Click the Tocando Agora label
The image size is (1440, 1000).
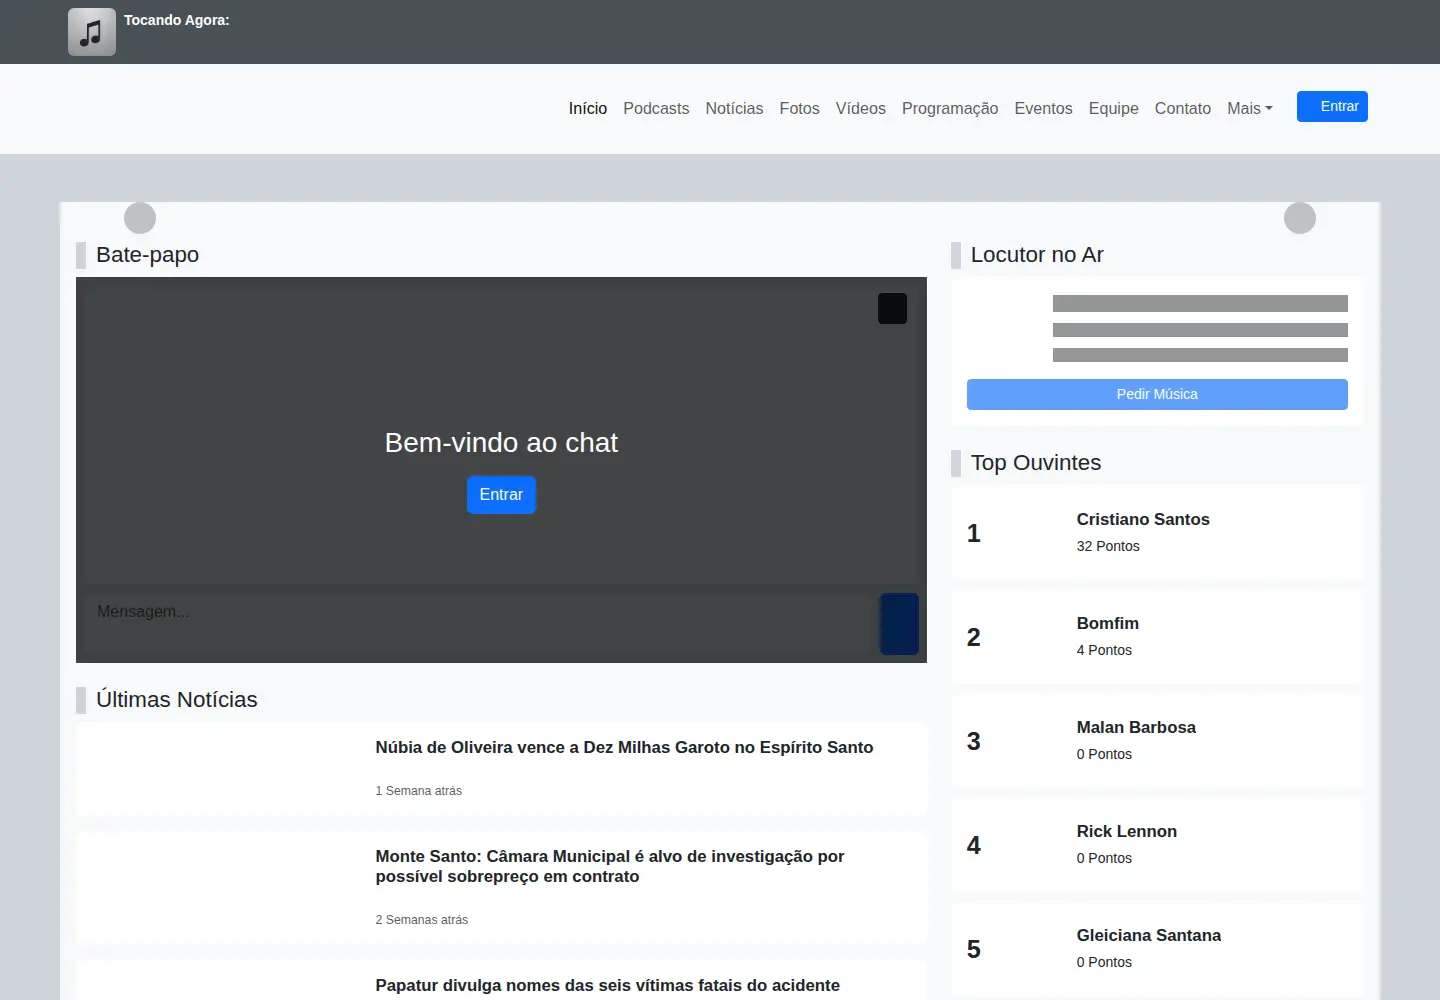pyautogui.click(x=177, y=20)
